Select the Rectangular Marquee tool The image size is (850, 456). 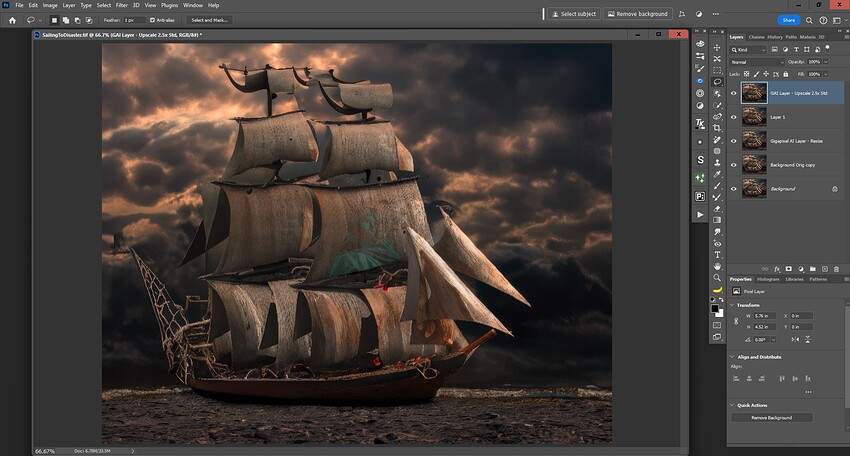pos(717,70)
